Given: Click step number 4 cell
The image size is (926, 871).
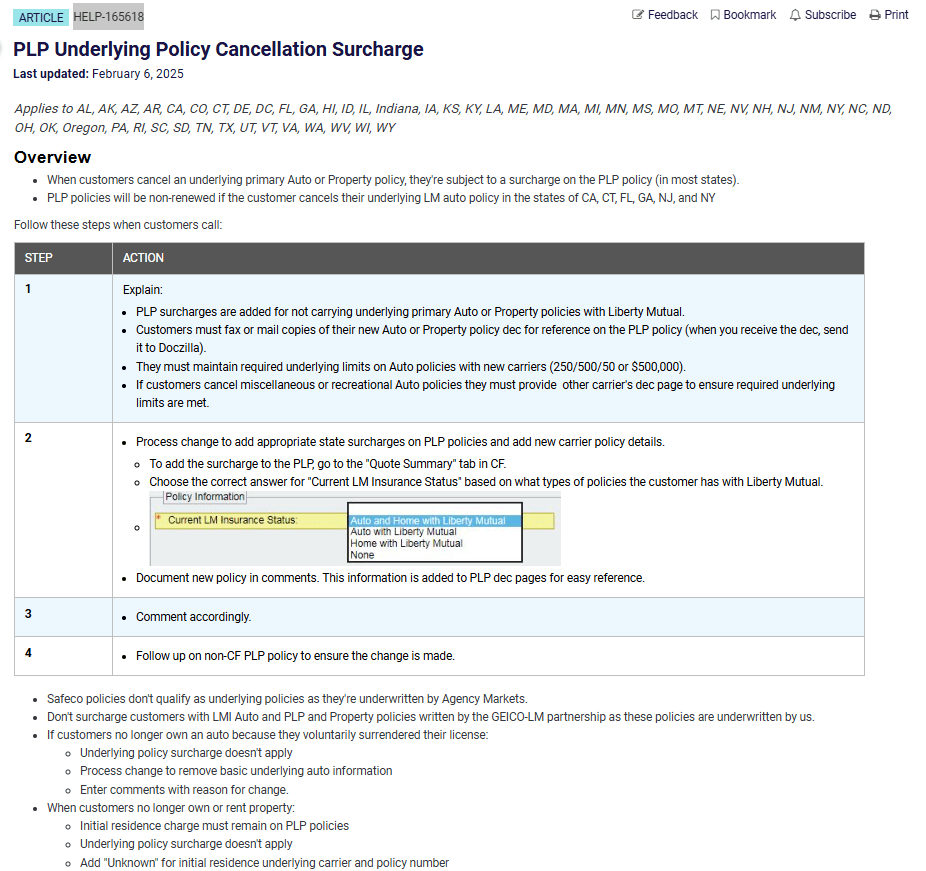Looking at the screenshot, I should (x=63, y=655).
